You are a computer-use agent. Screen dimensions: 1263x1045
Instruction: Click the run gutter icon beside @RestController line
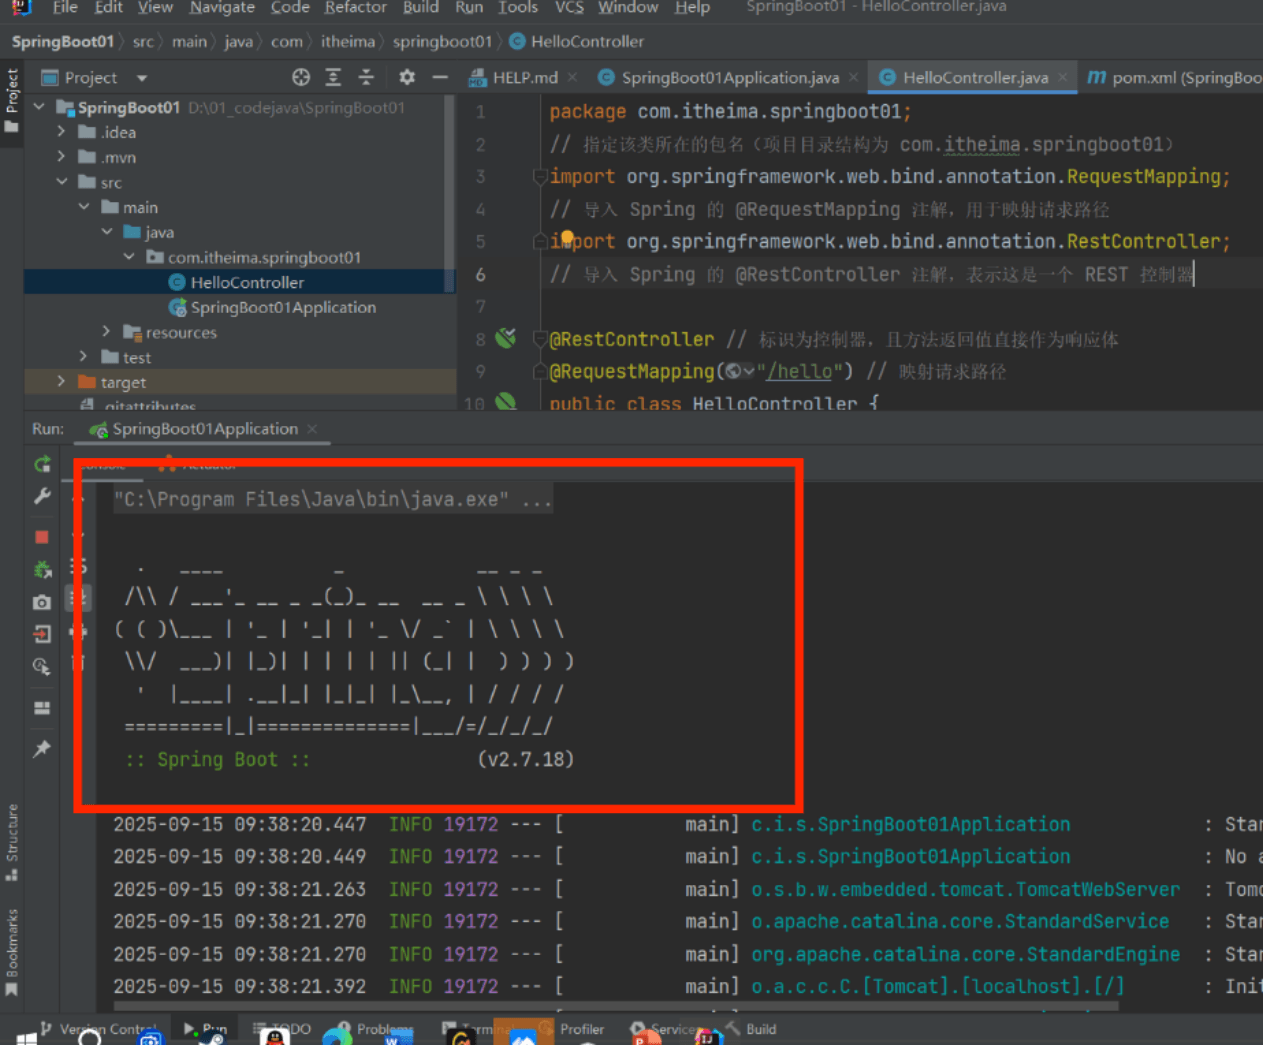[x=506, y=338]
